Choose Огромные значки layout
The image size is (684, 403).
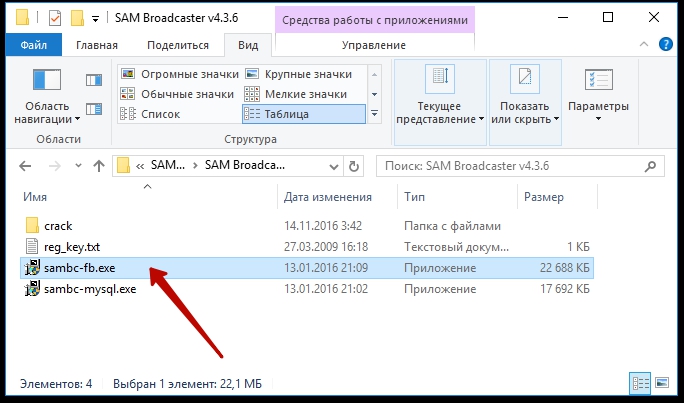(x=180, y=74)
